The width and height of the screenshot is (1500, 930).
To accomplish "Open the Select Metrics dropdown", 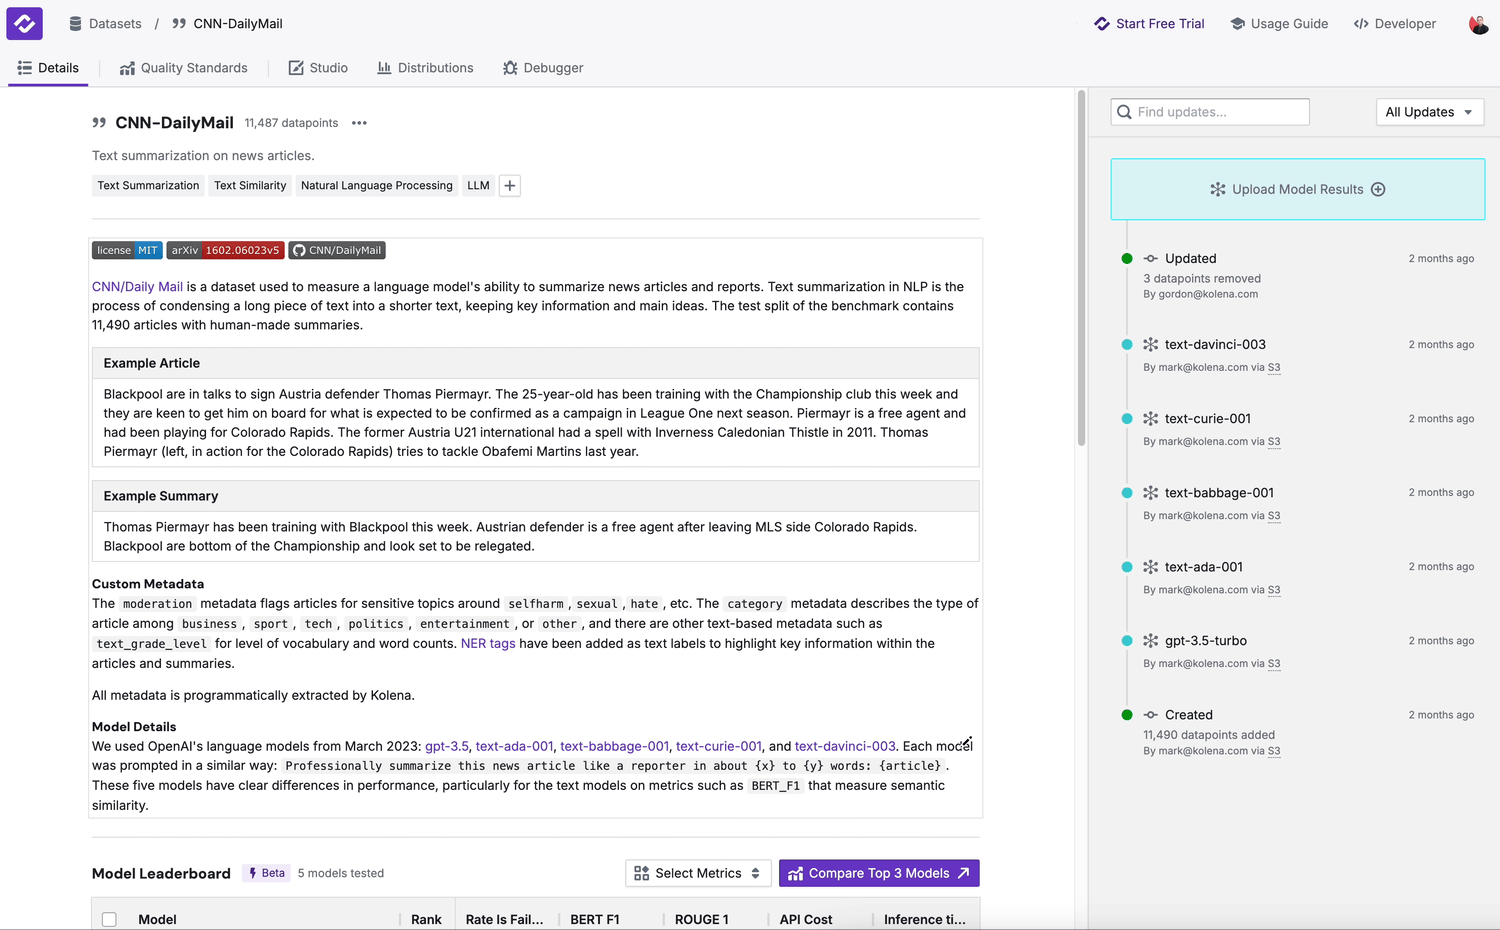I will coord(698,873).
